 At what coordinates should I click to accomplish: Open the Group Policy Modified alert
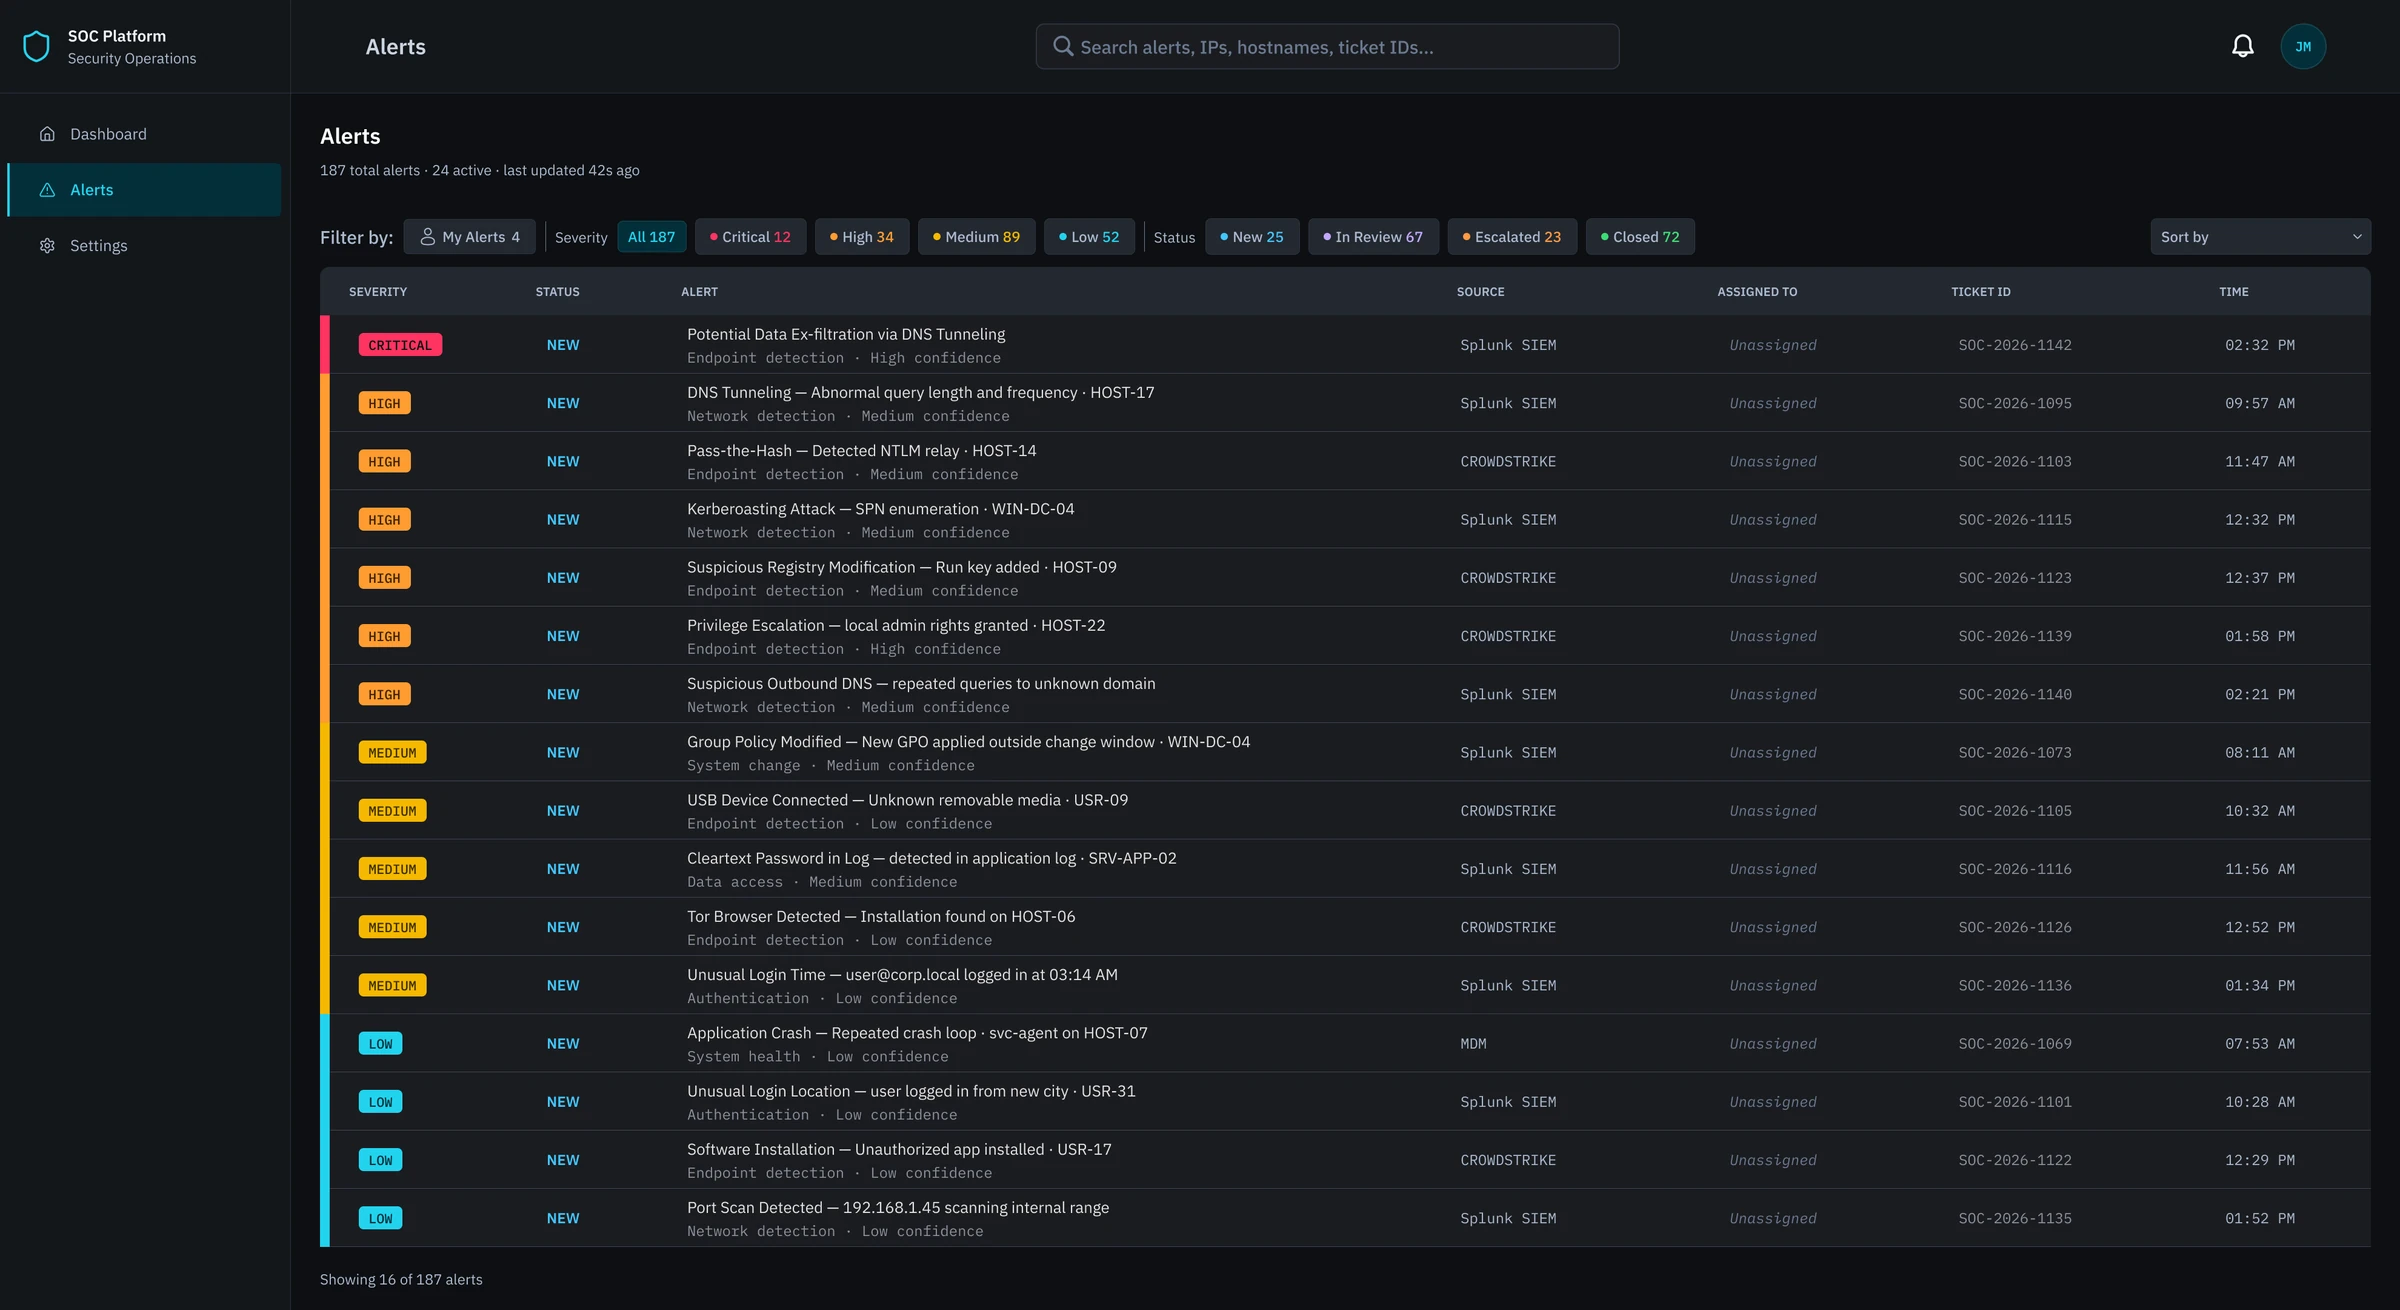click(1345, 752)
